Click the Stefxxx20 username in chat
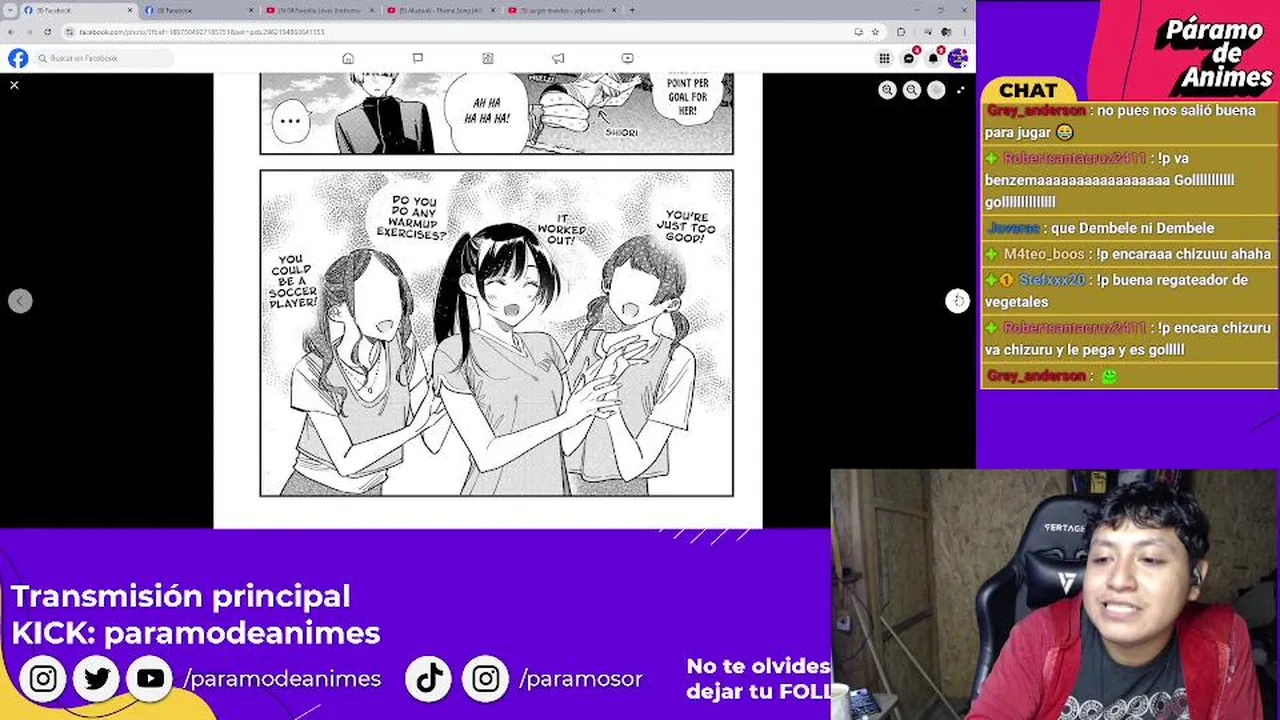 [1052, 280]
